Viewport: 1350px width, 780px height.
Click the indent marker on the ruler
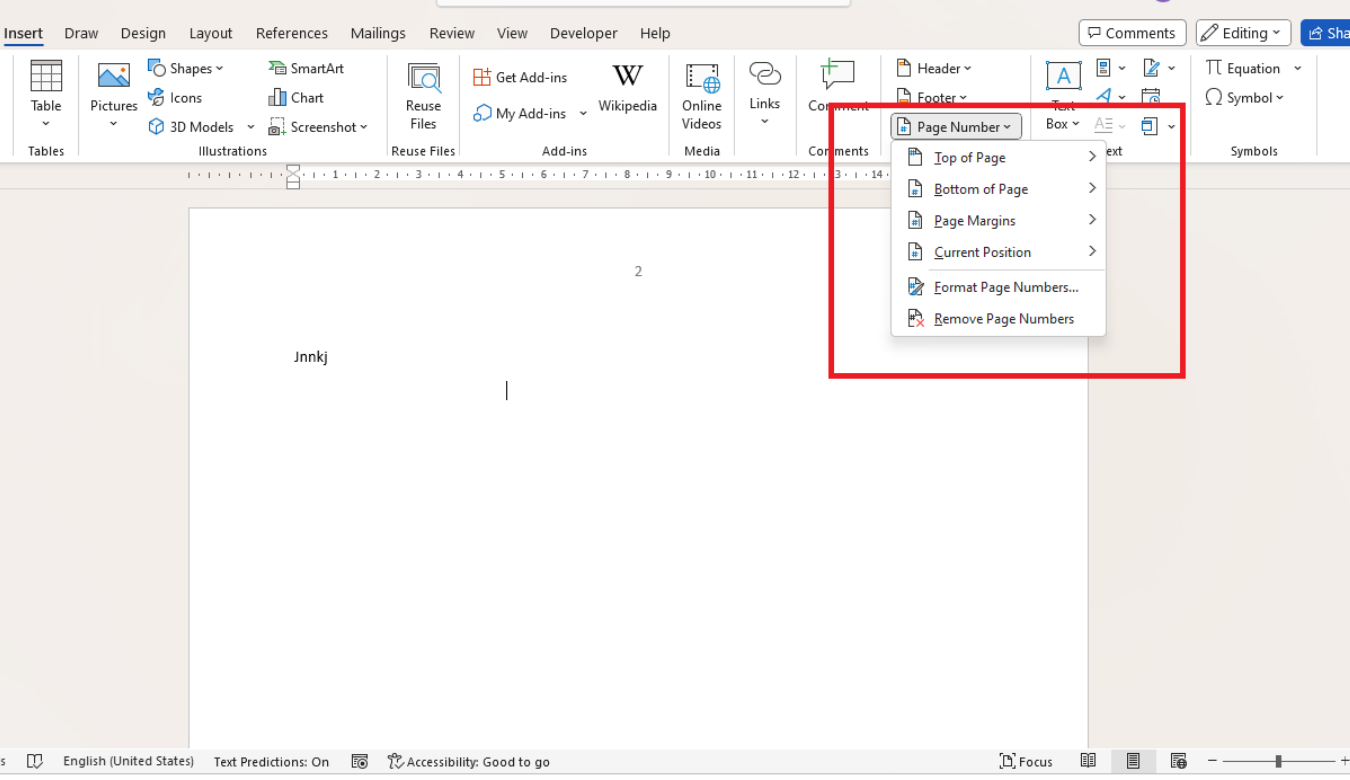coord(293,177)
